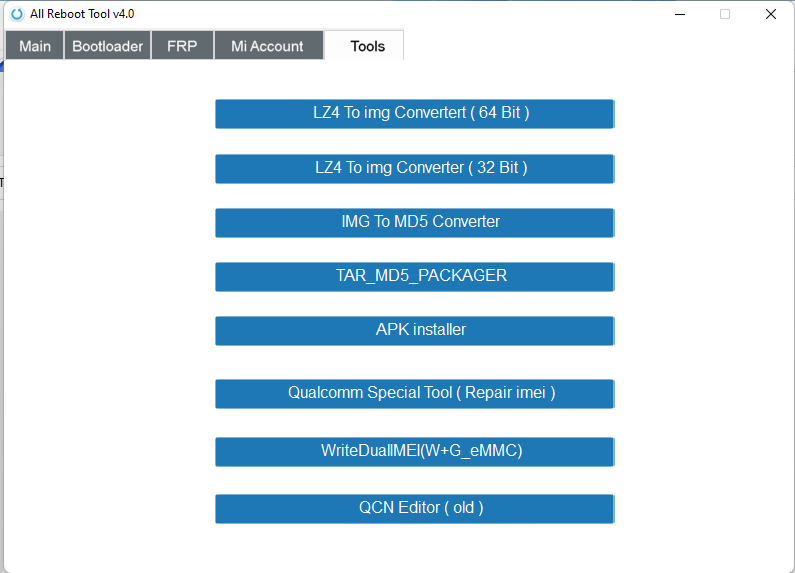Launch LZ4 To img Converter 64 Bit

pyautogui.click(x=414, y=114)
